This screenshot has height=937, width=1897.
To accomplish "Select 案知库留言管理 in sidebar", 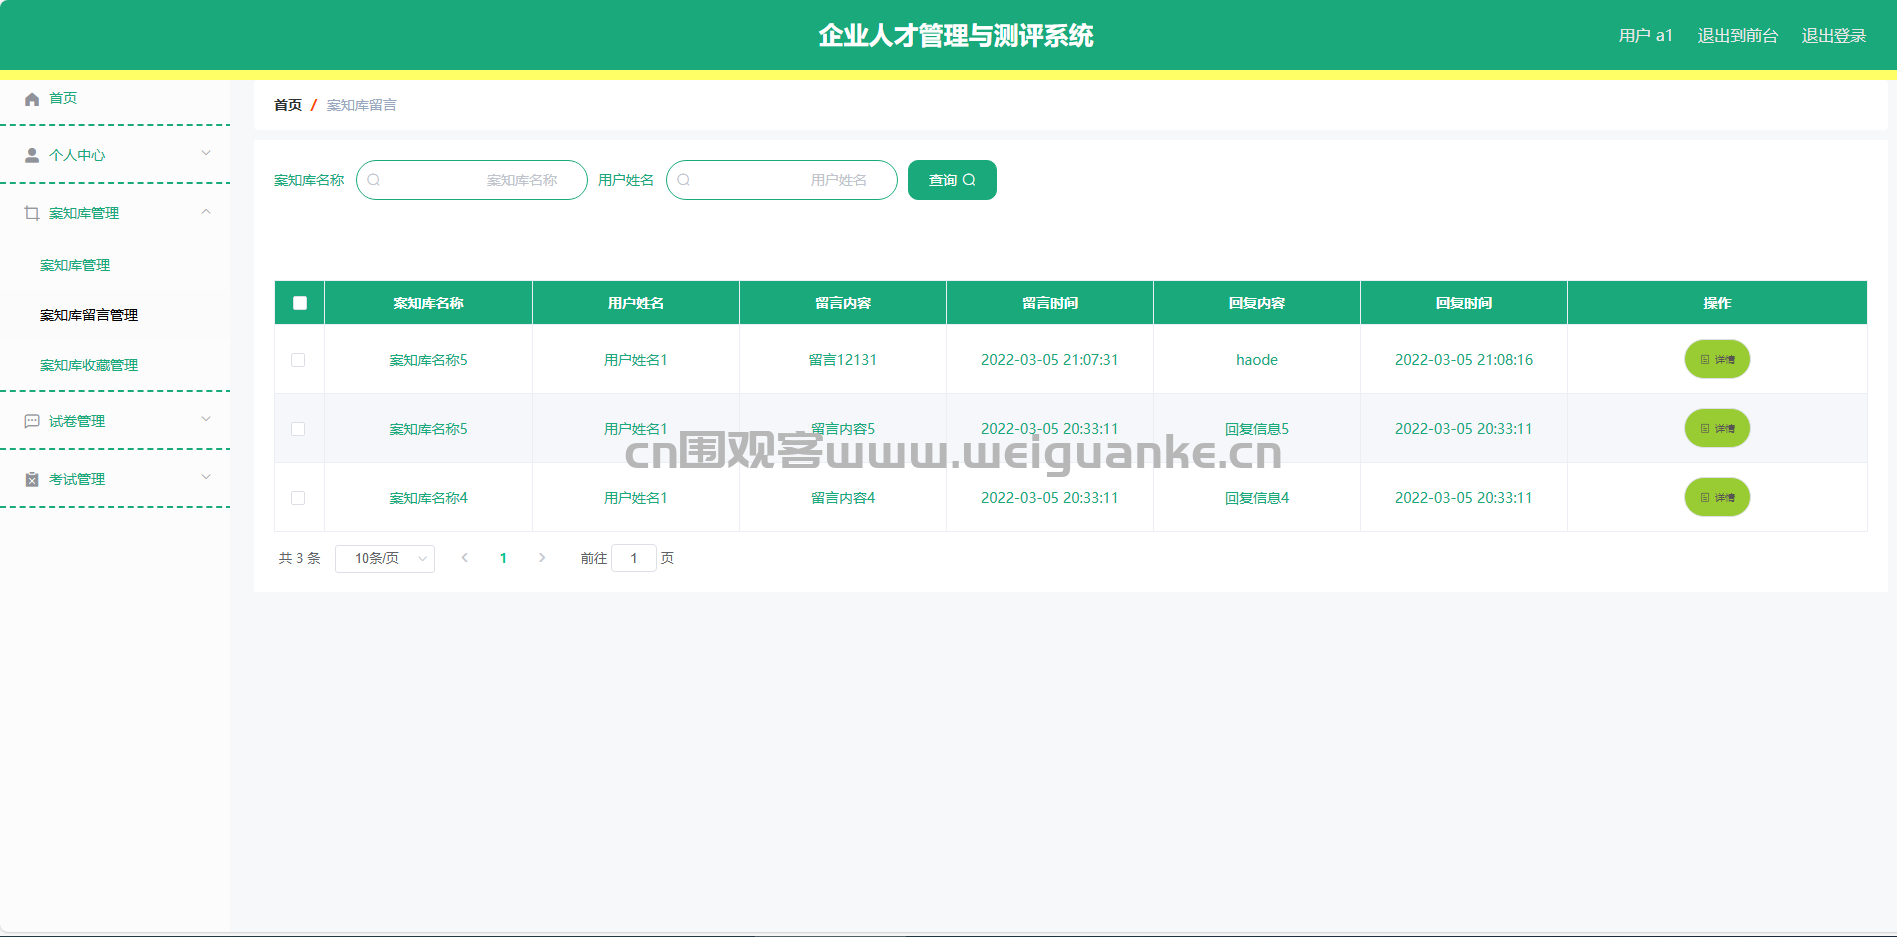I will (x=89, y=315).
